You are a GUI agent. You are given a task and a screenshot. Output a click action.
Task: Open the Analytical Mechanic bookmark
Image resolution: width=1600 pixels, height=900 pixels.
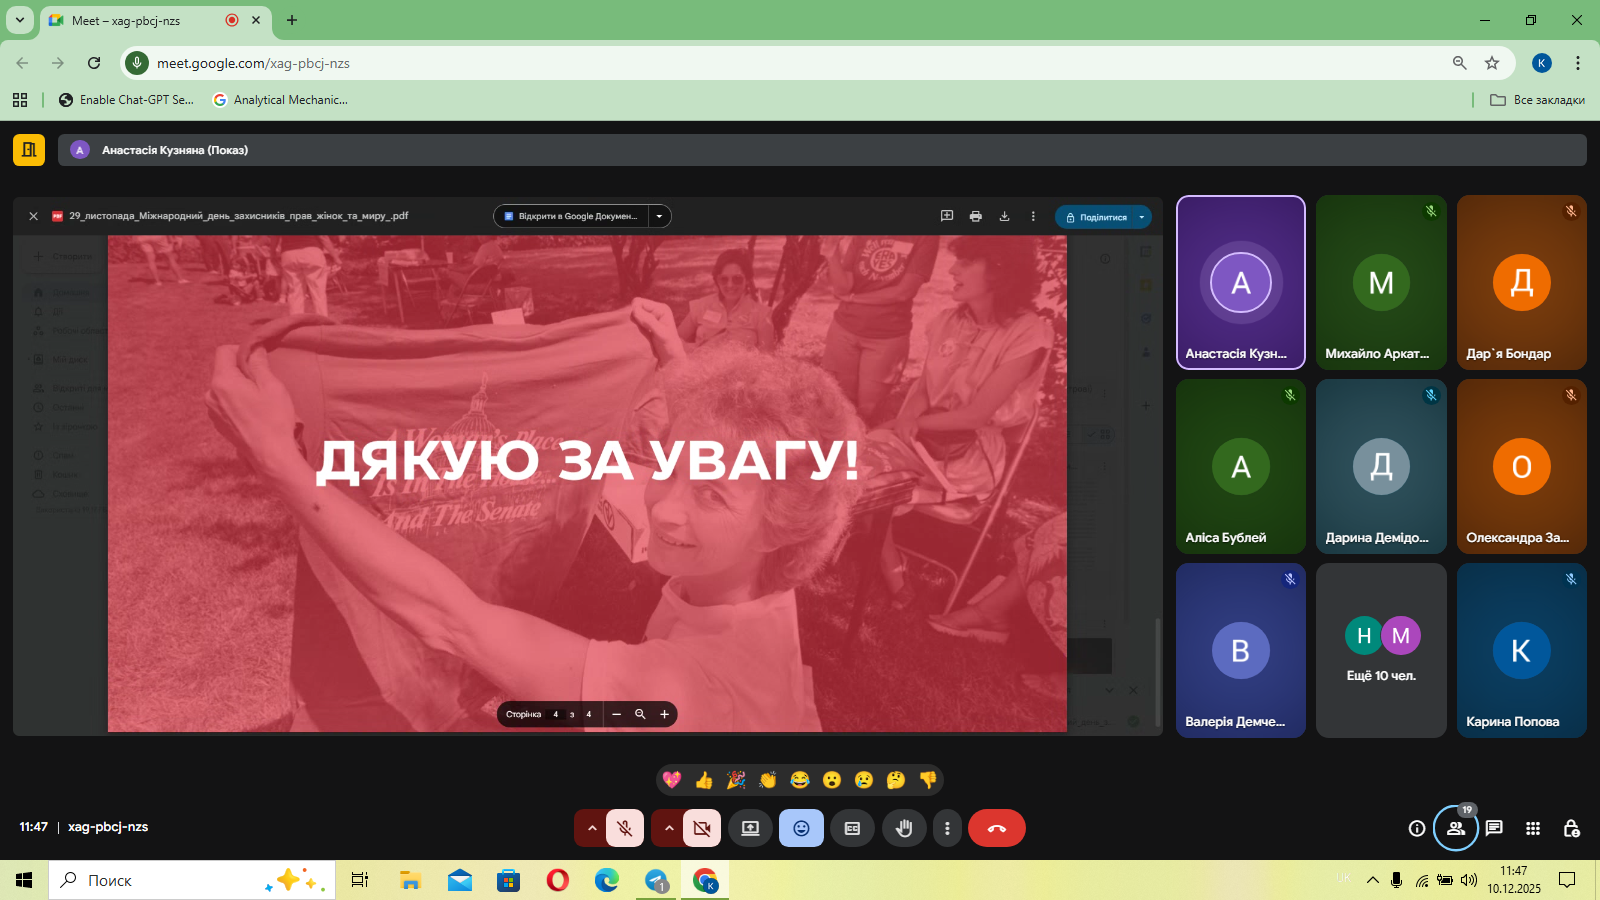coord(281,100)
